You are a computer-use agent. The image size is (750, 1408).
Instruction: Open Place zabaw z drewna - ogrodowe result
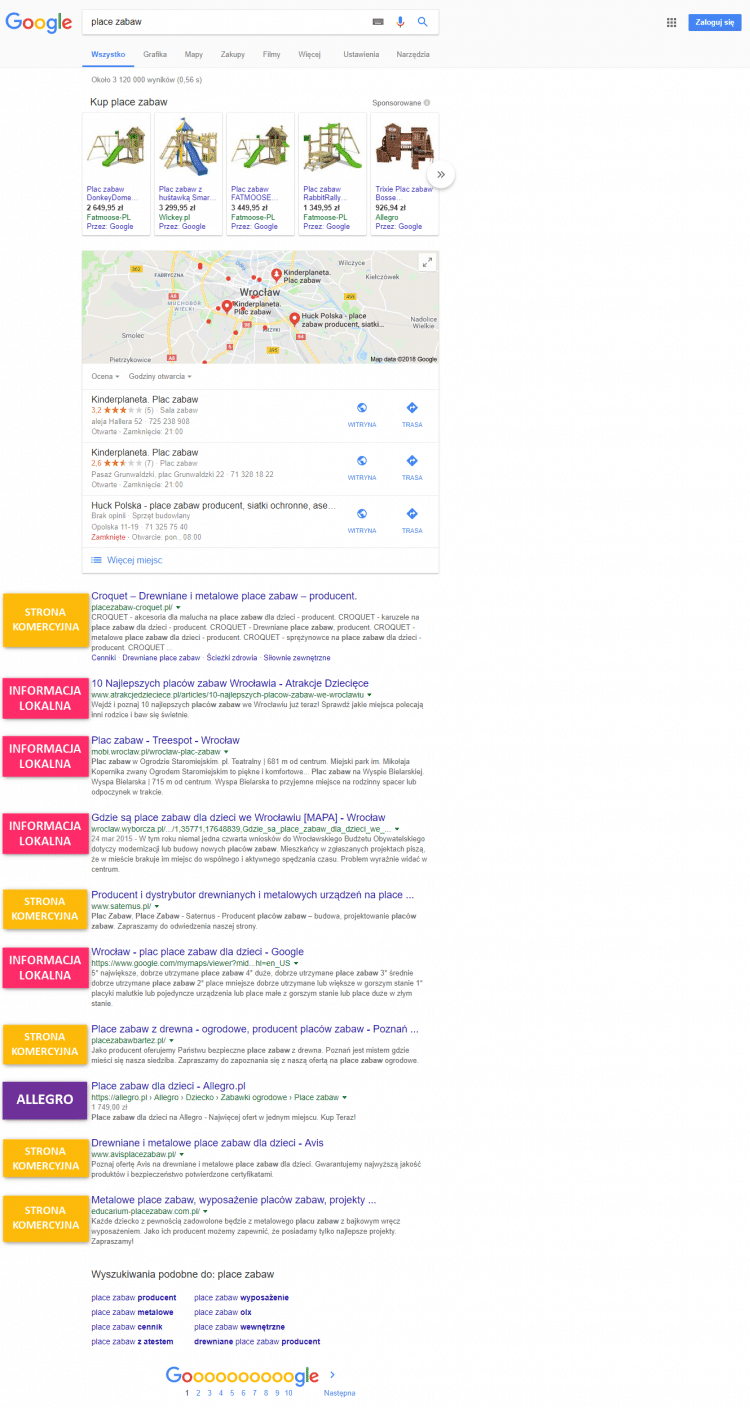(254, 1028)
